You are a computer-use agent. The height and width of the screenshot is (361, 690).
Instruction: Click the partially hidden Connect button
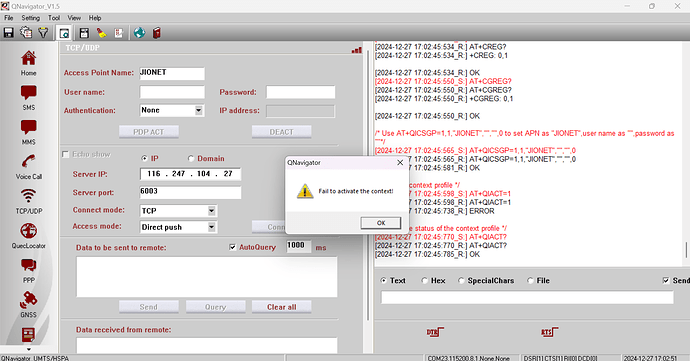pos(269,227)
